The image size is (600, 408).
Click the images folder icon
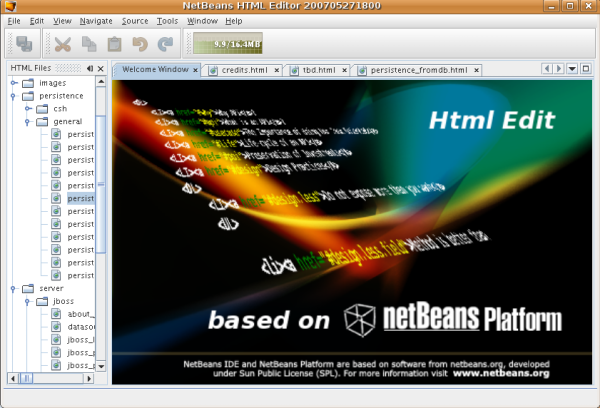[28, 83]
